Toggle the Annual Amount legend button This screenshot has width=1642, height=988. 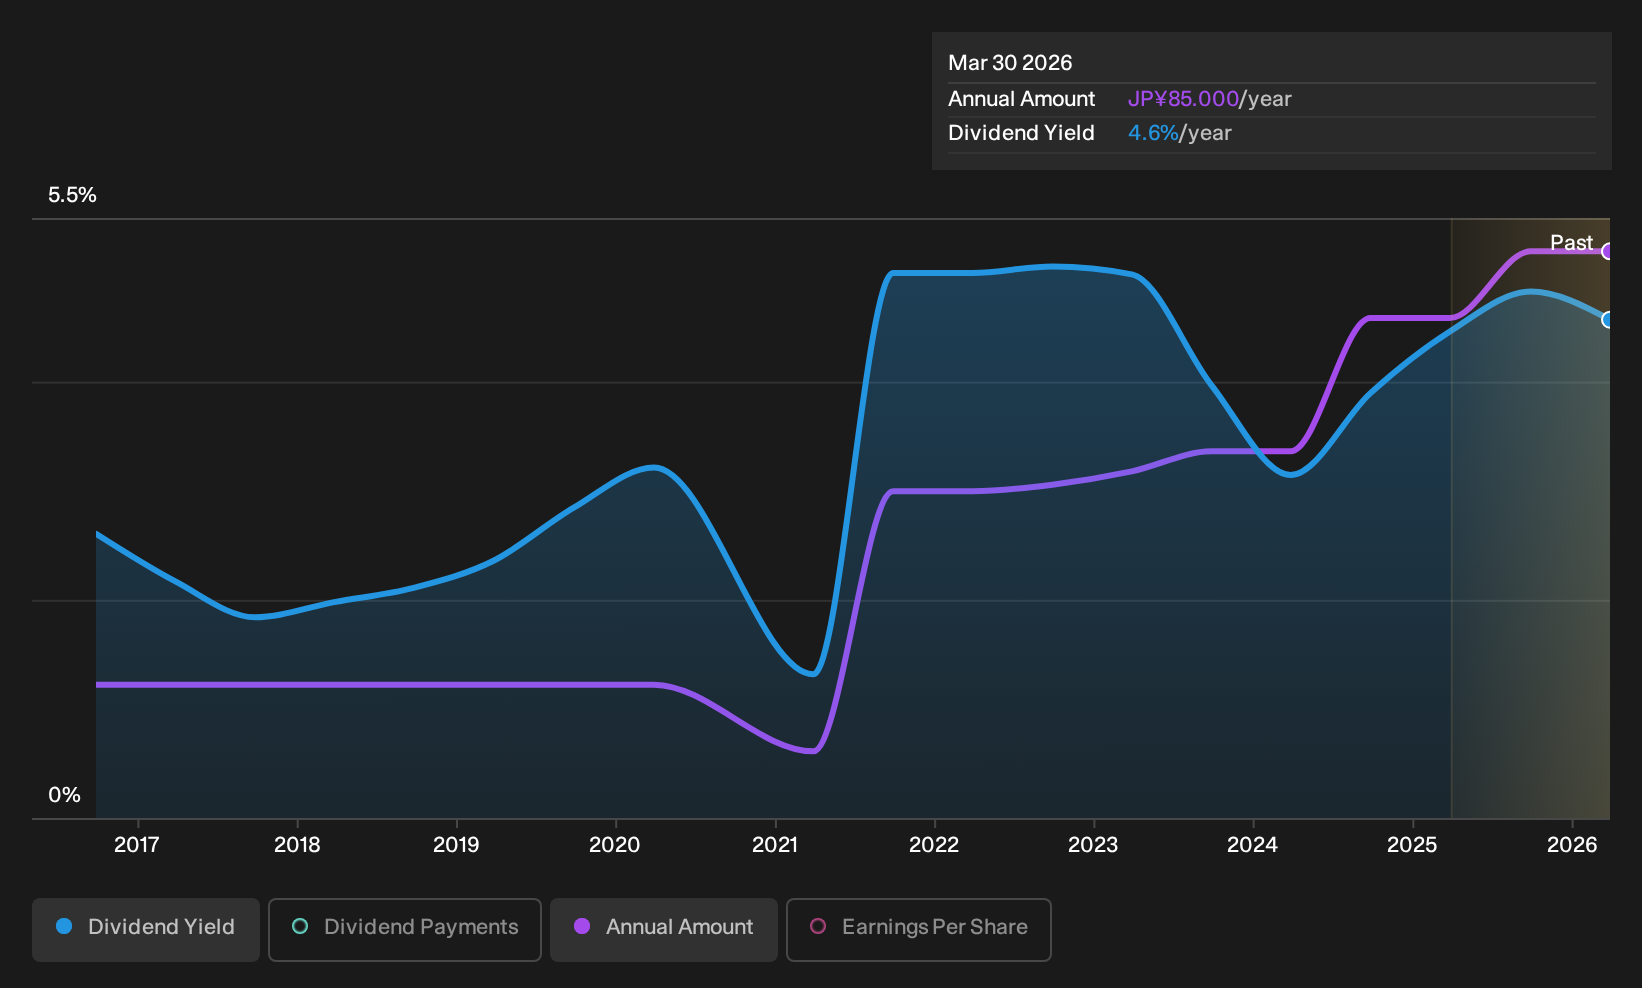tap(664, 929)
